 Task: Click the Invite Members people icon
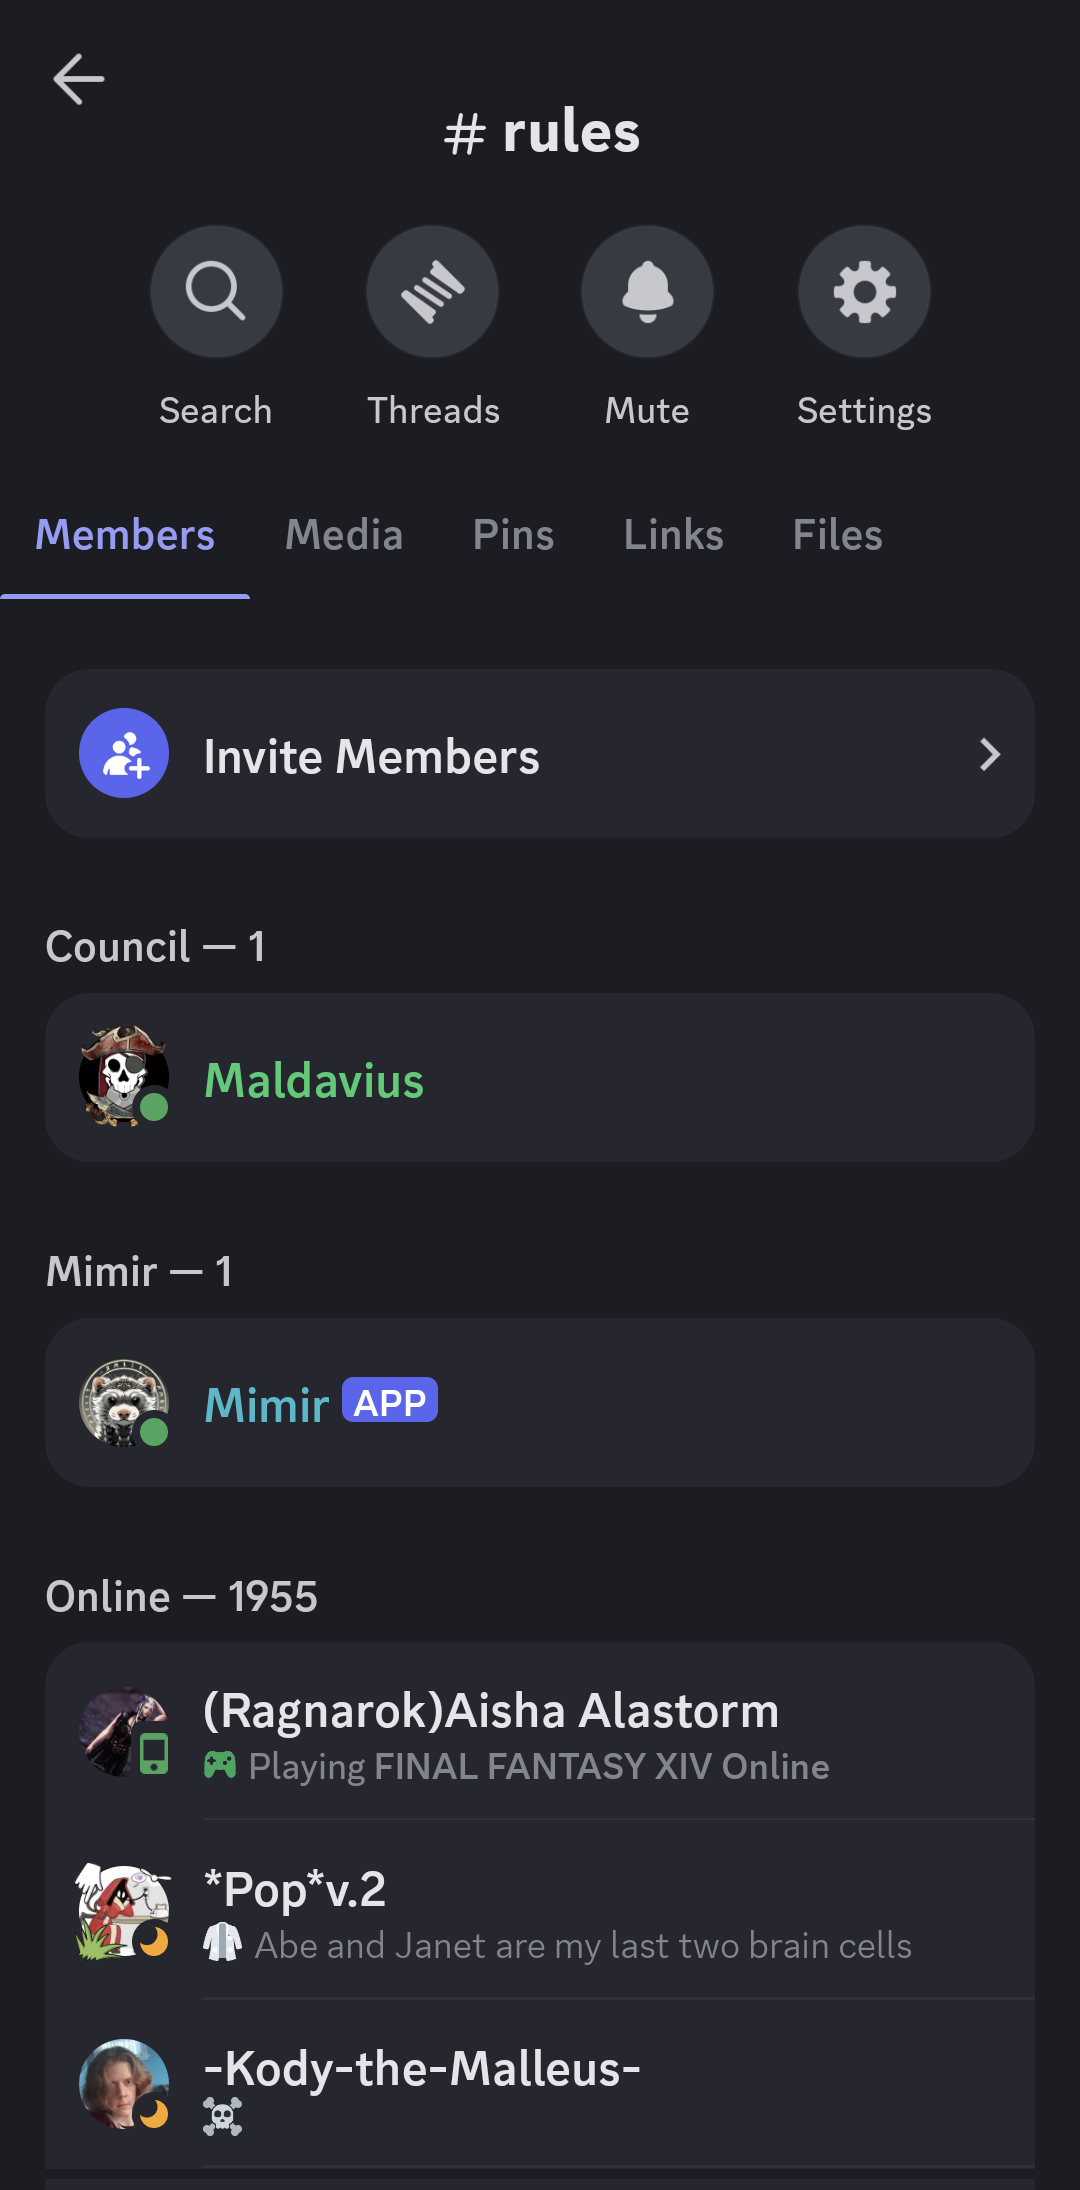click(124, 753)
